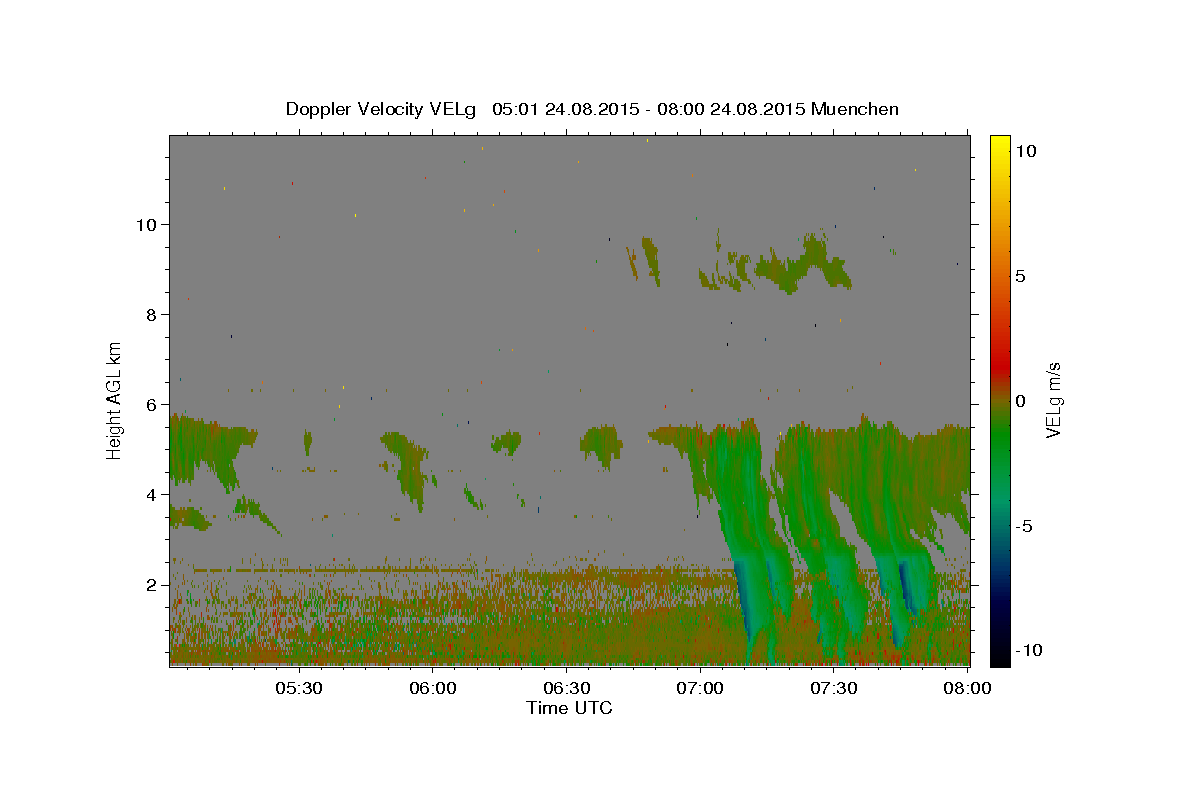This screenshot has width=1200, height=800.
Task: Click the 06:00 time tick label
Action: coord(432,688)
